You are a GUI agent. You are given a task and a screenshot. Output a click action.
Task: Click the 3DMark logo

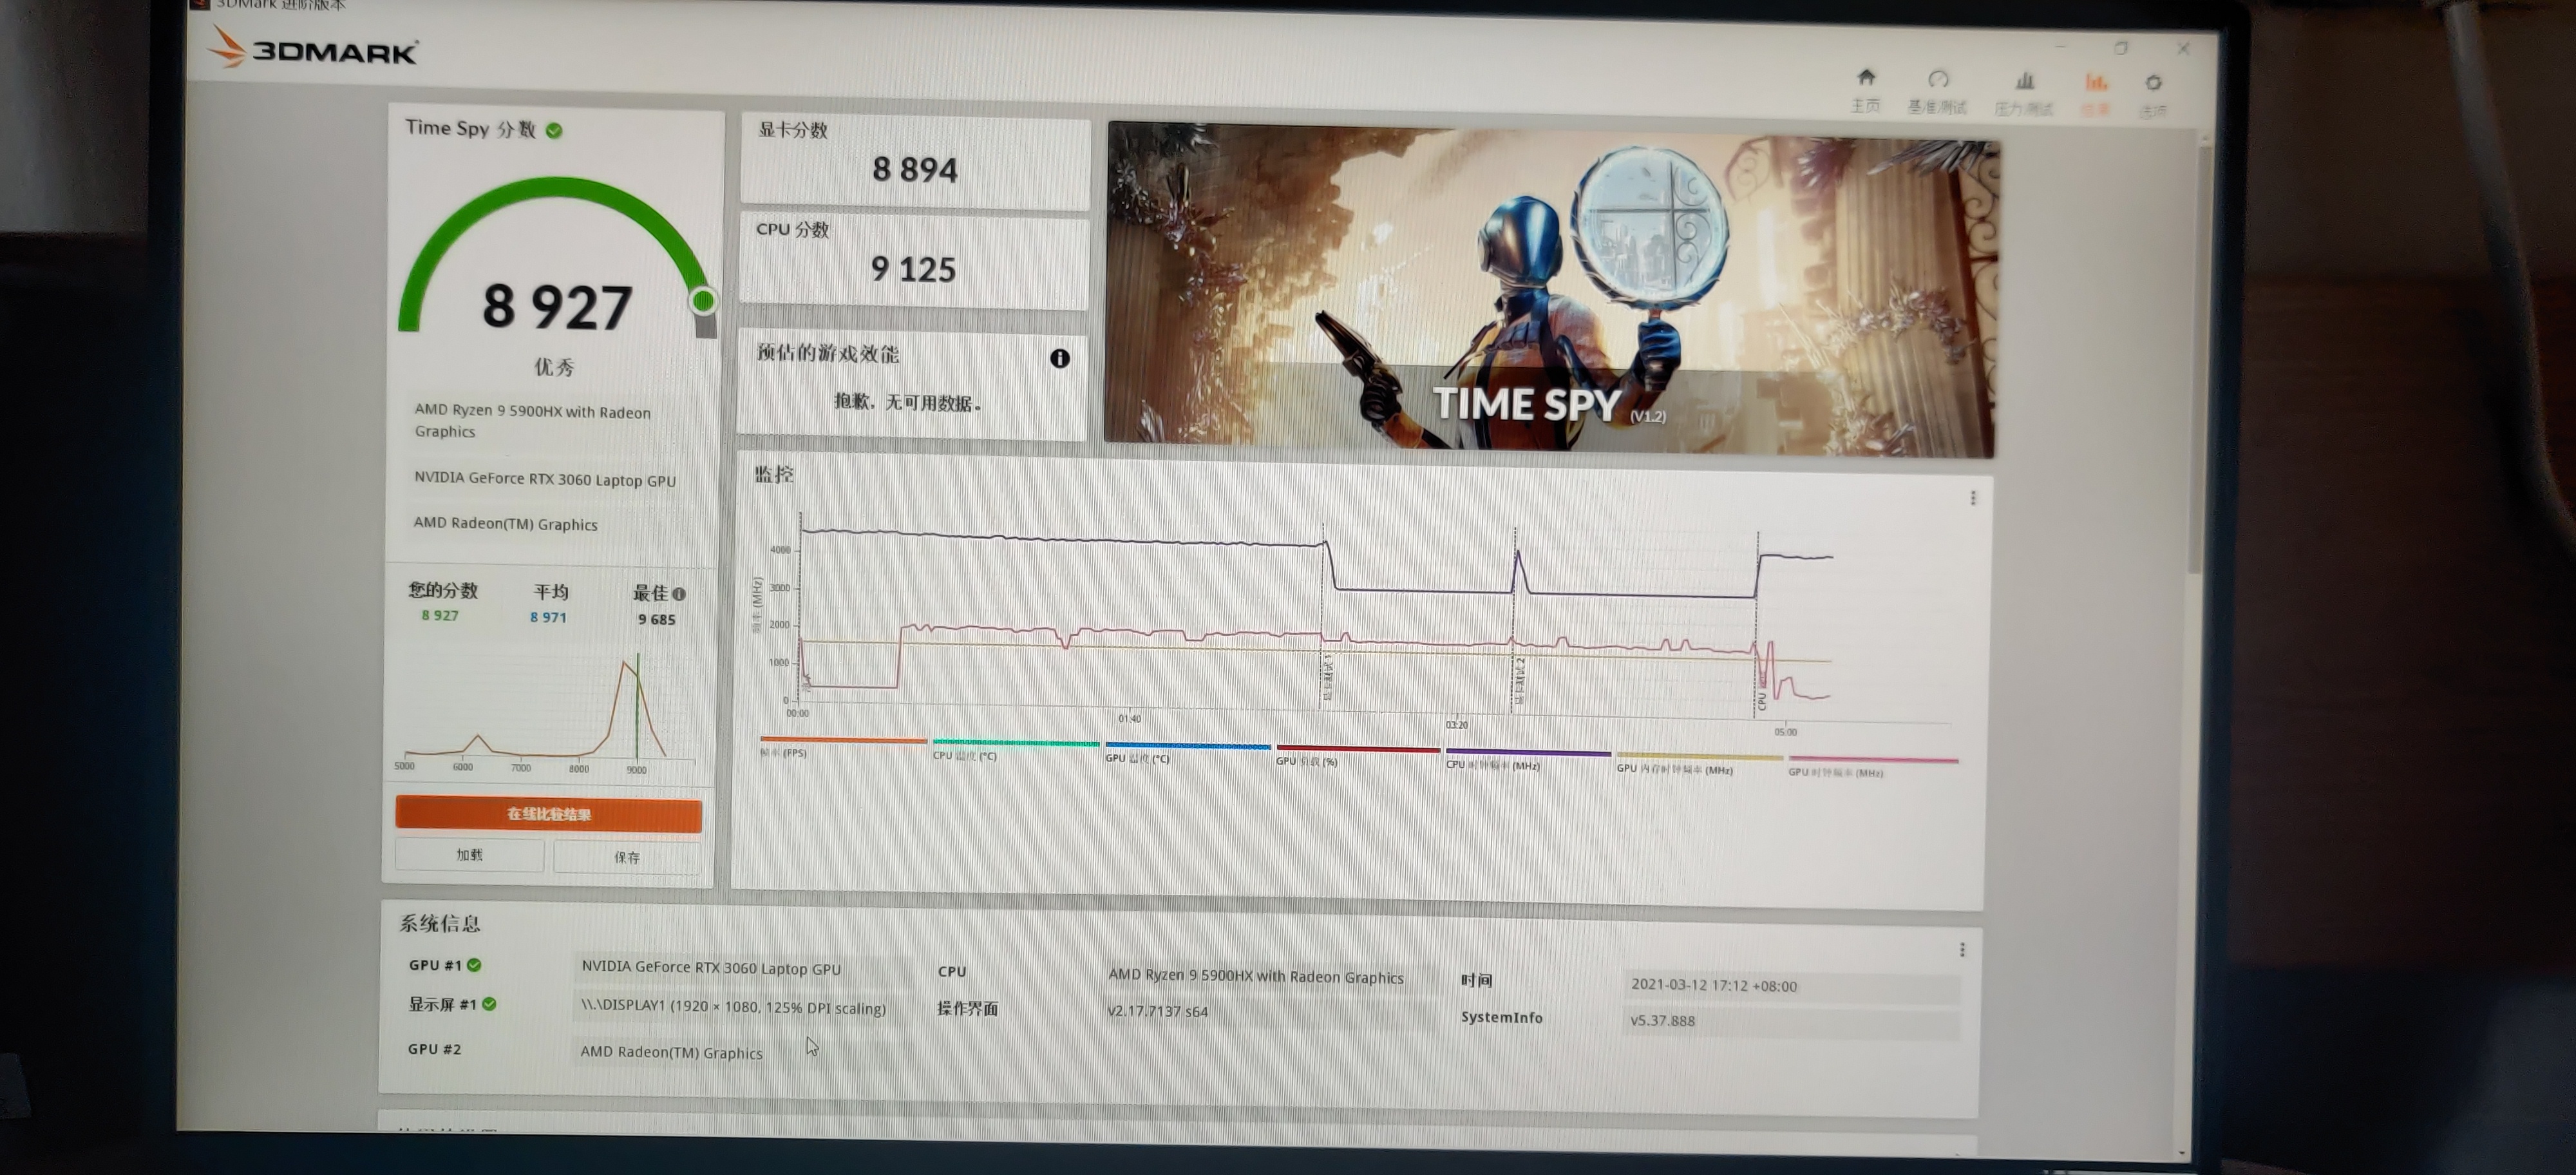(313, 47)
